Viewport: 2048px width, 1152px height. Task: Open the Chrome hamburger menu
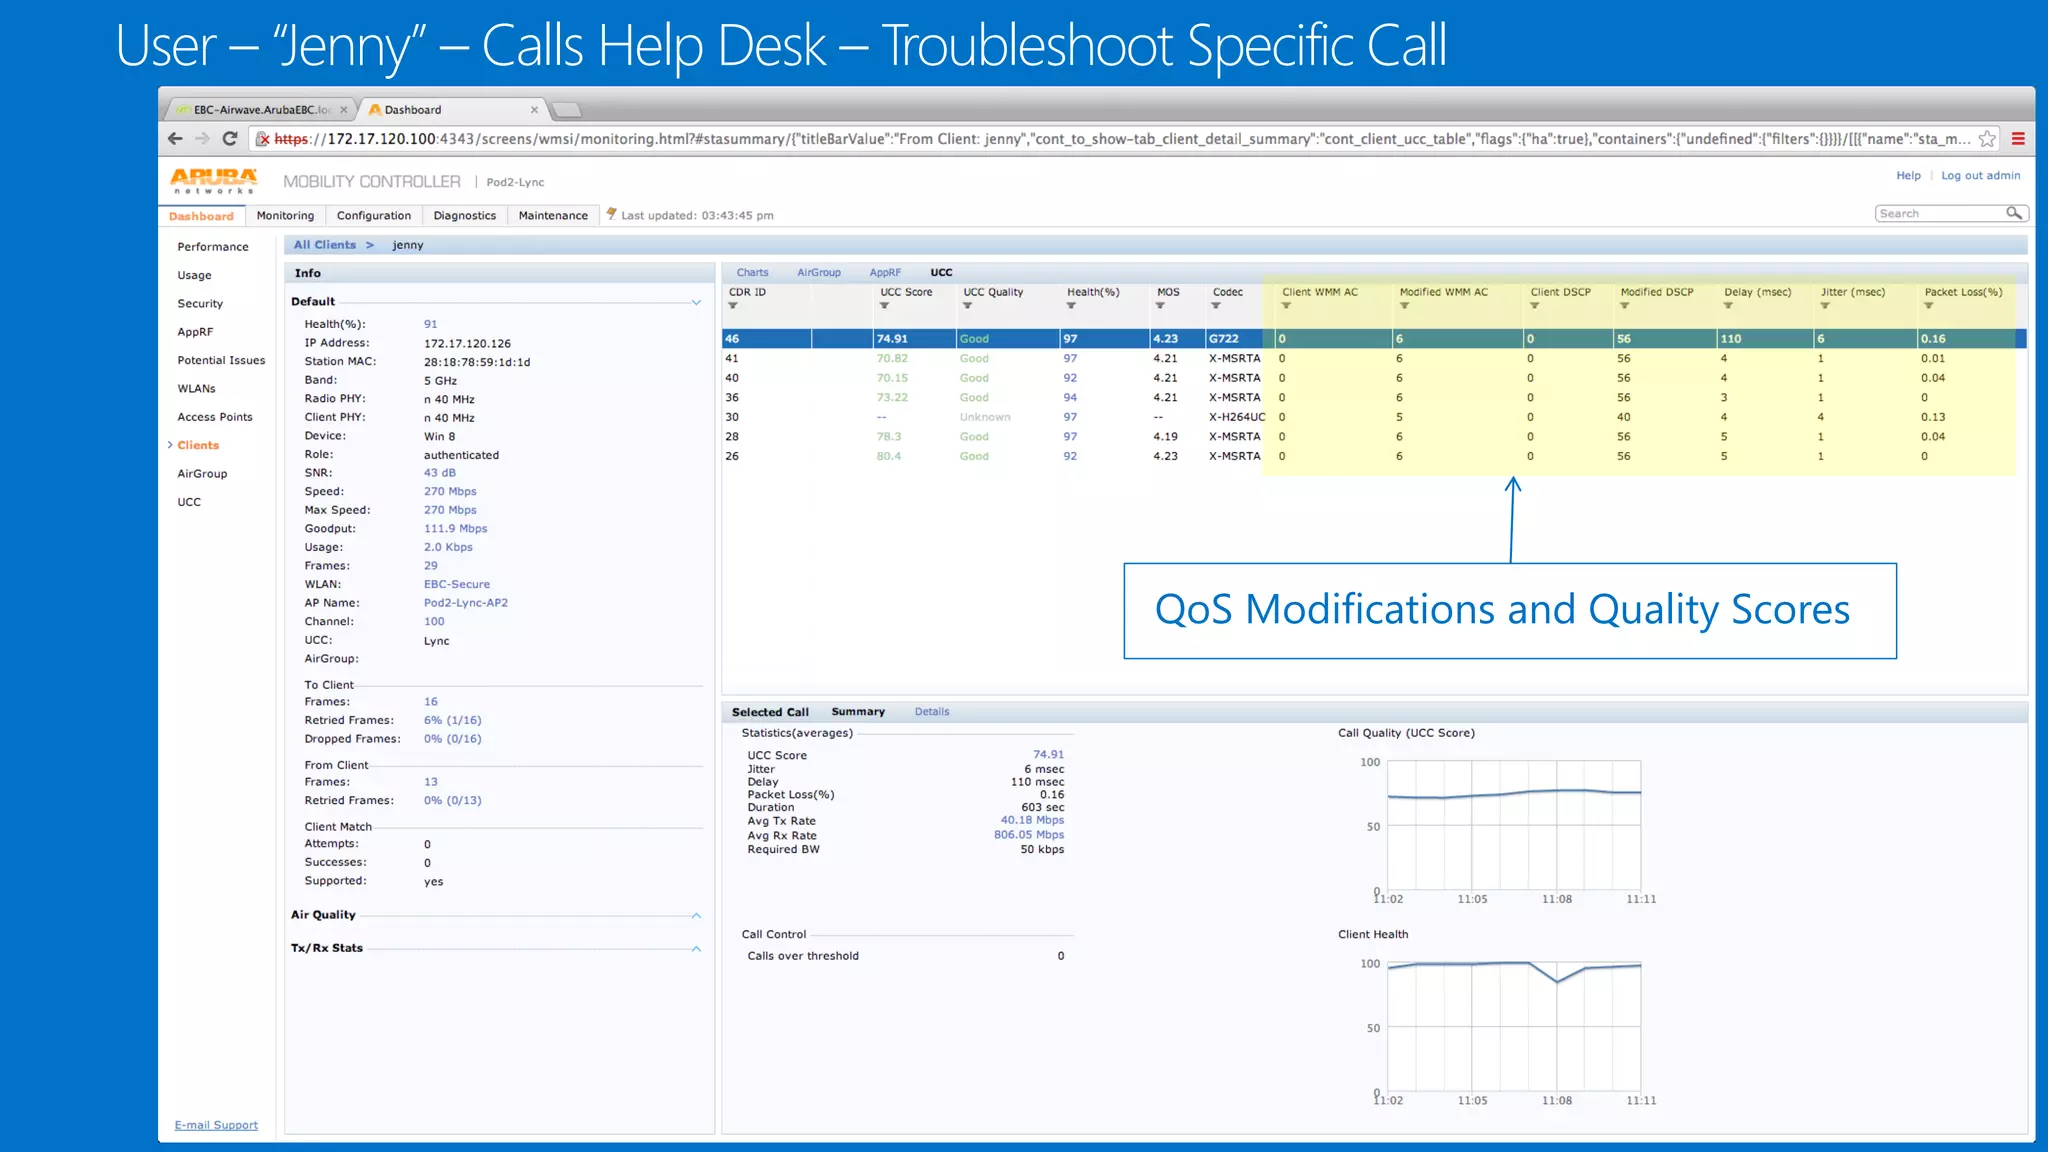pyautogui.click(x=2018, y=139)
